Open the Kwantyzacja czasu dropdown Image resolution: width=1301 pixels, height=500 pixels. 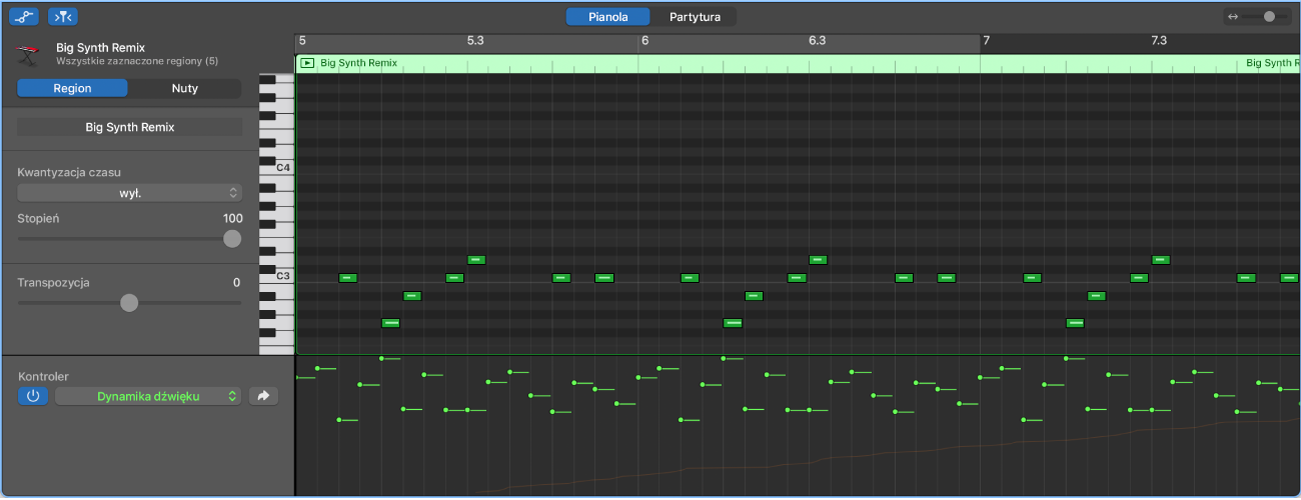pyautogui.click(x=130, y=193)
